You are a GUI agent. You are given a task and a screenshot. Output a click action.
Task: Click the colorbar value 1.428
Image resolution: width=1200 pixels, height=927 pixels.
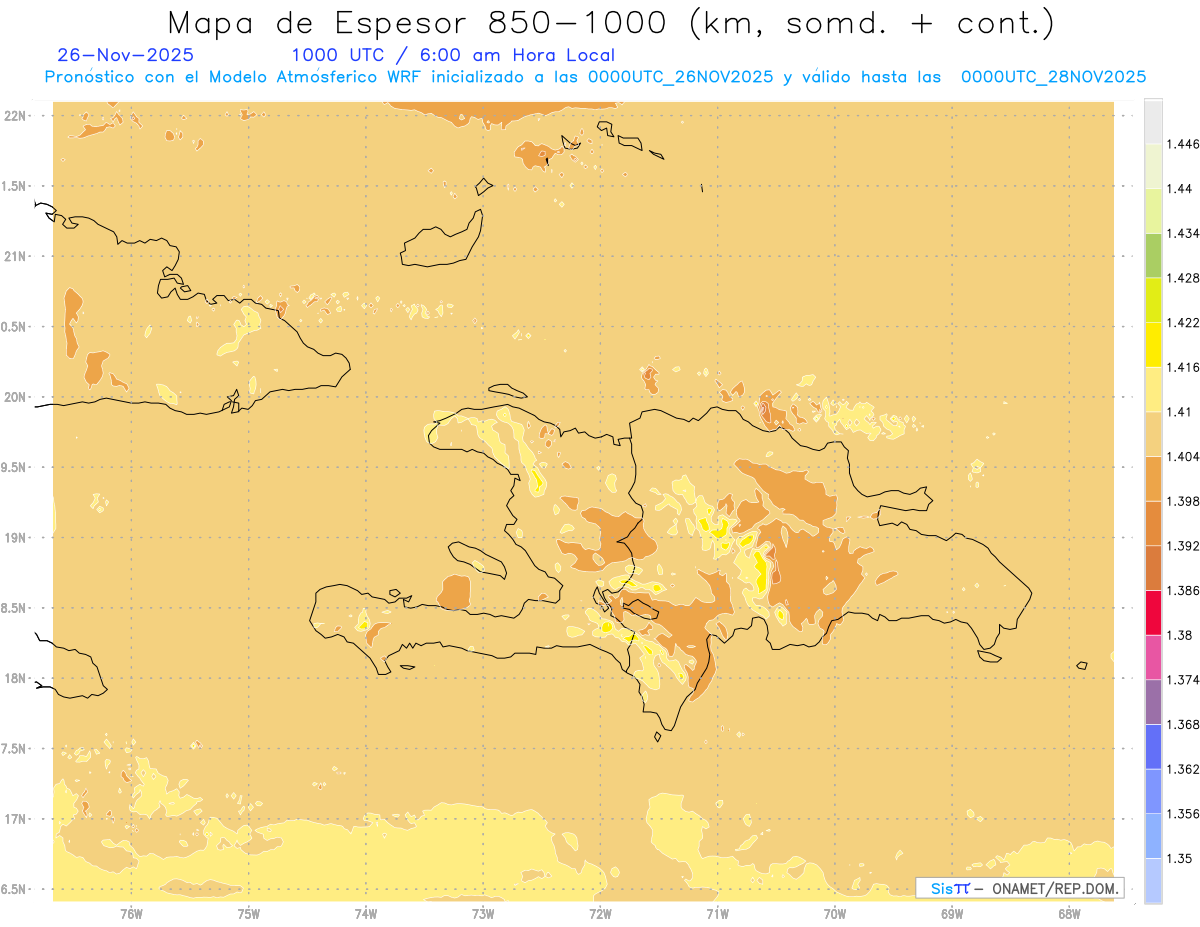pos(1185,277)
